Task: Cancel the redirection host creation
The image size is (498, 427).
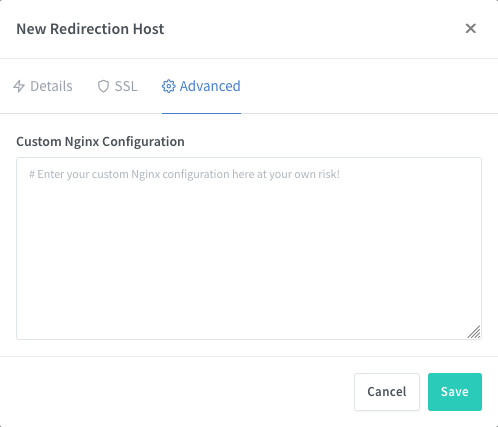Action: (387, 392)
